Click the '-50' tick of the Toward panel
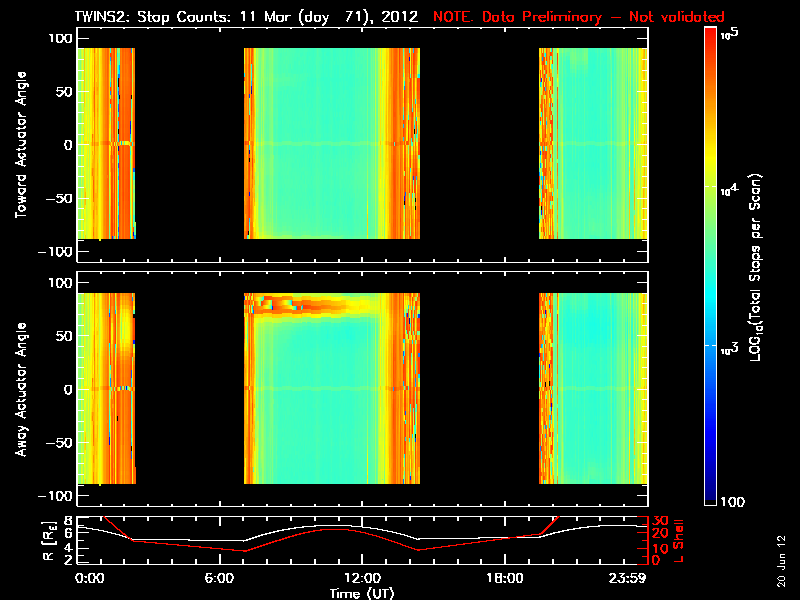The height and width of the screenshot is (600, 800). [59, 198]
